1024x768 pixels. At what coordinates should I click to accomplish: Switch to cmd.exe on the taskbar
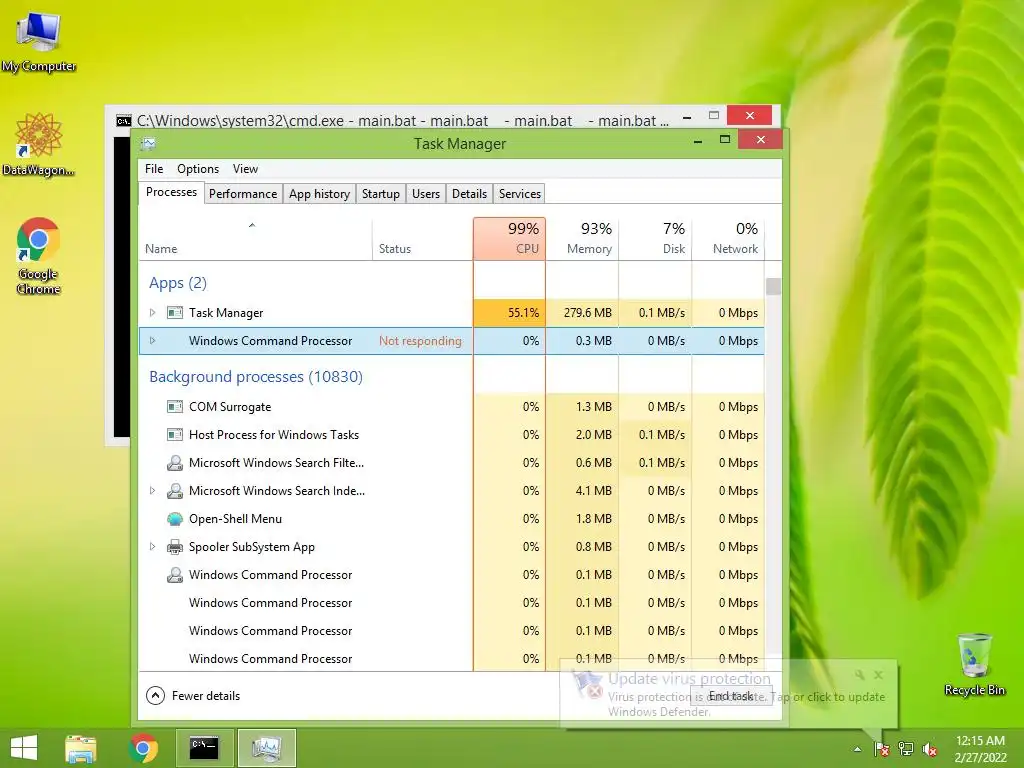tap(204, 748)
